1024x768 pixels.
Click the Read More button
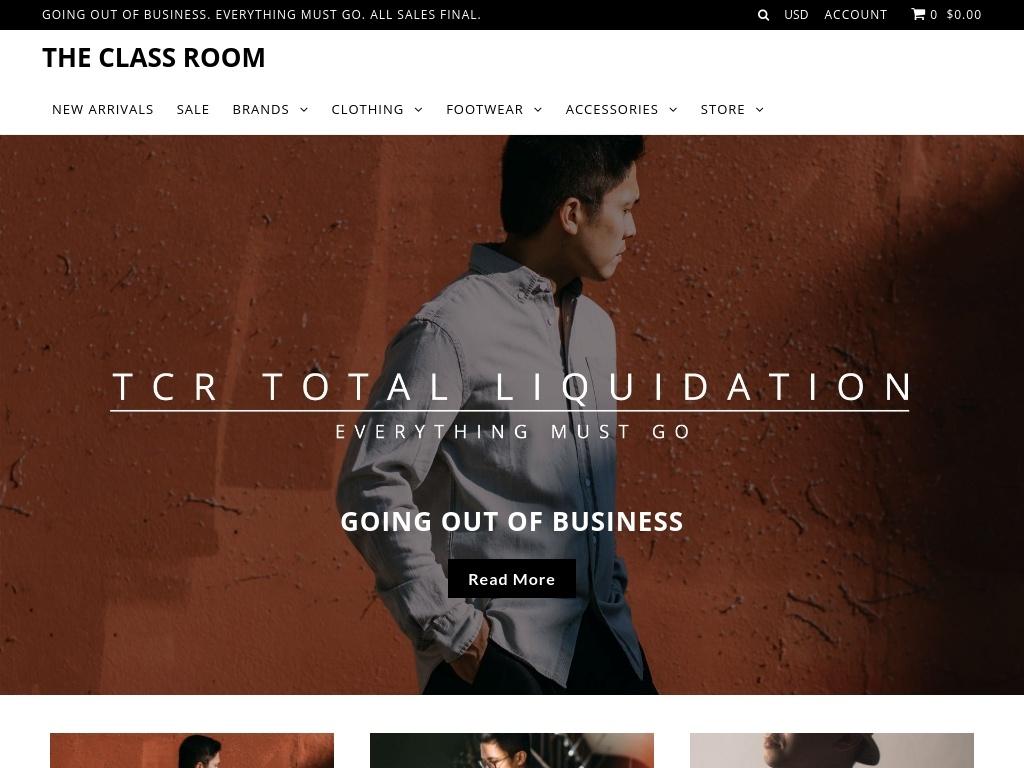(x=511, y=579)
